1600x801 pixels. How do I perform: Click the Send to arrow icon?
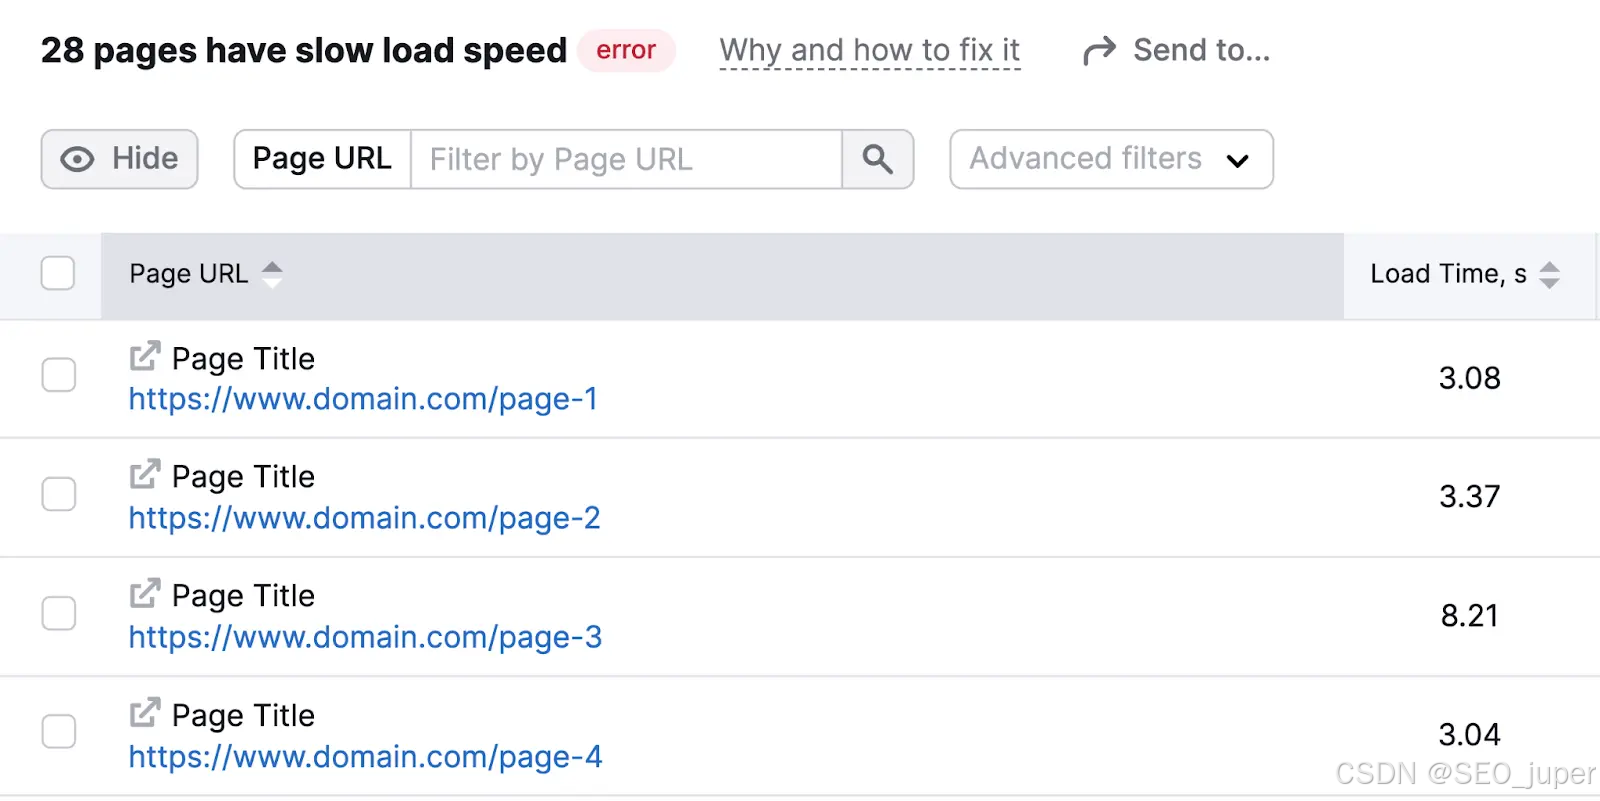(x=1099, y=51)
